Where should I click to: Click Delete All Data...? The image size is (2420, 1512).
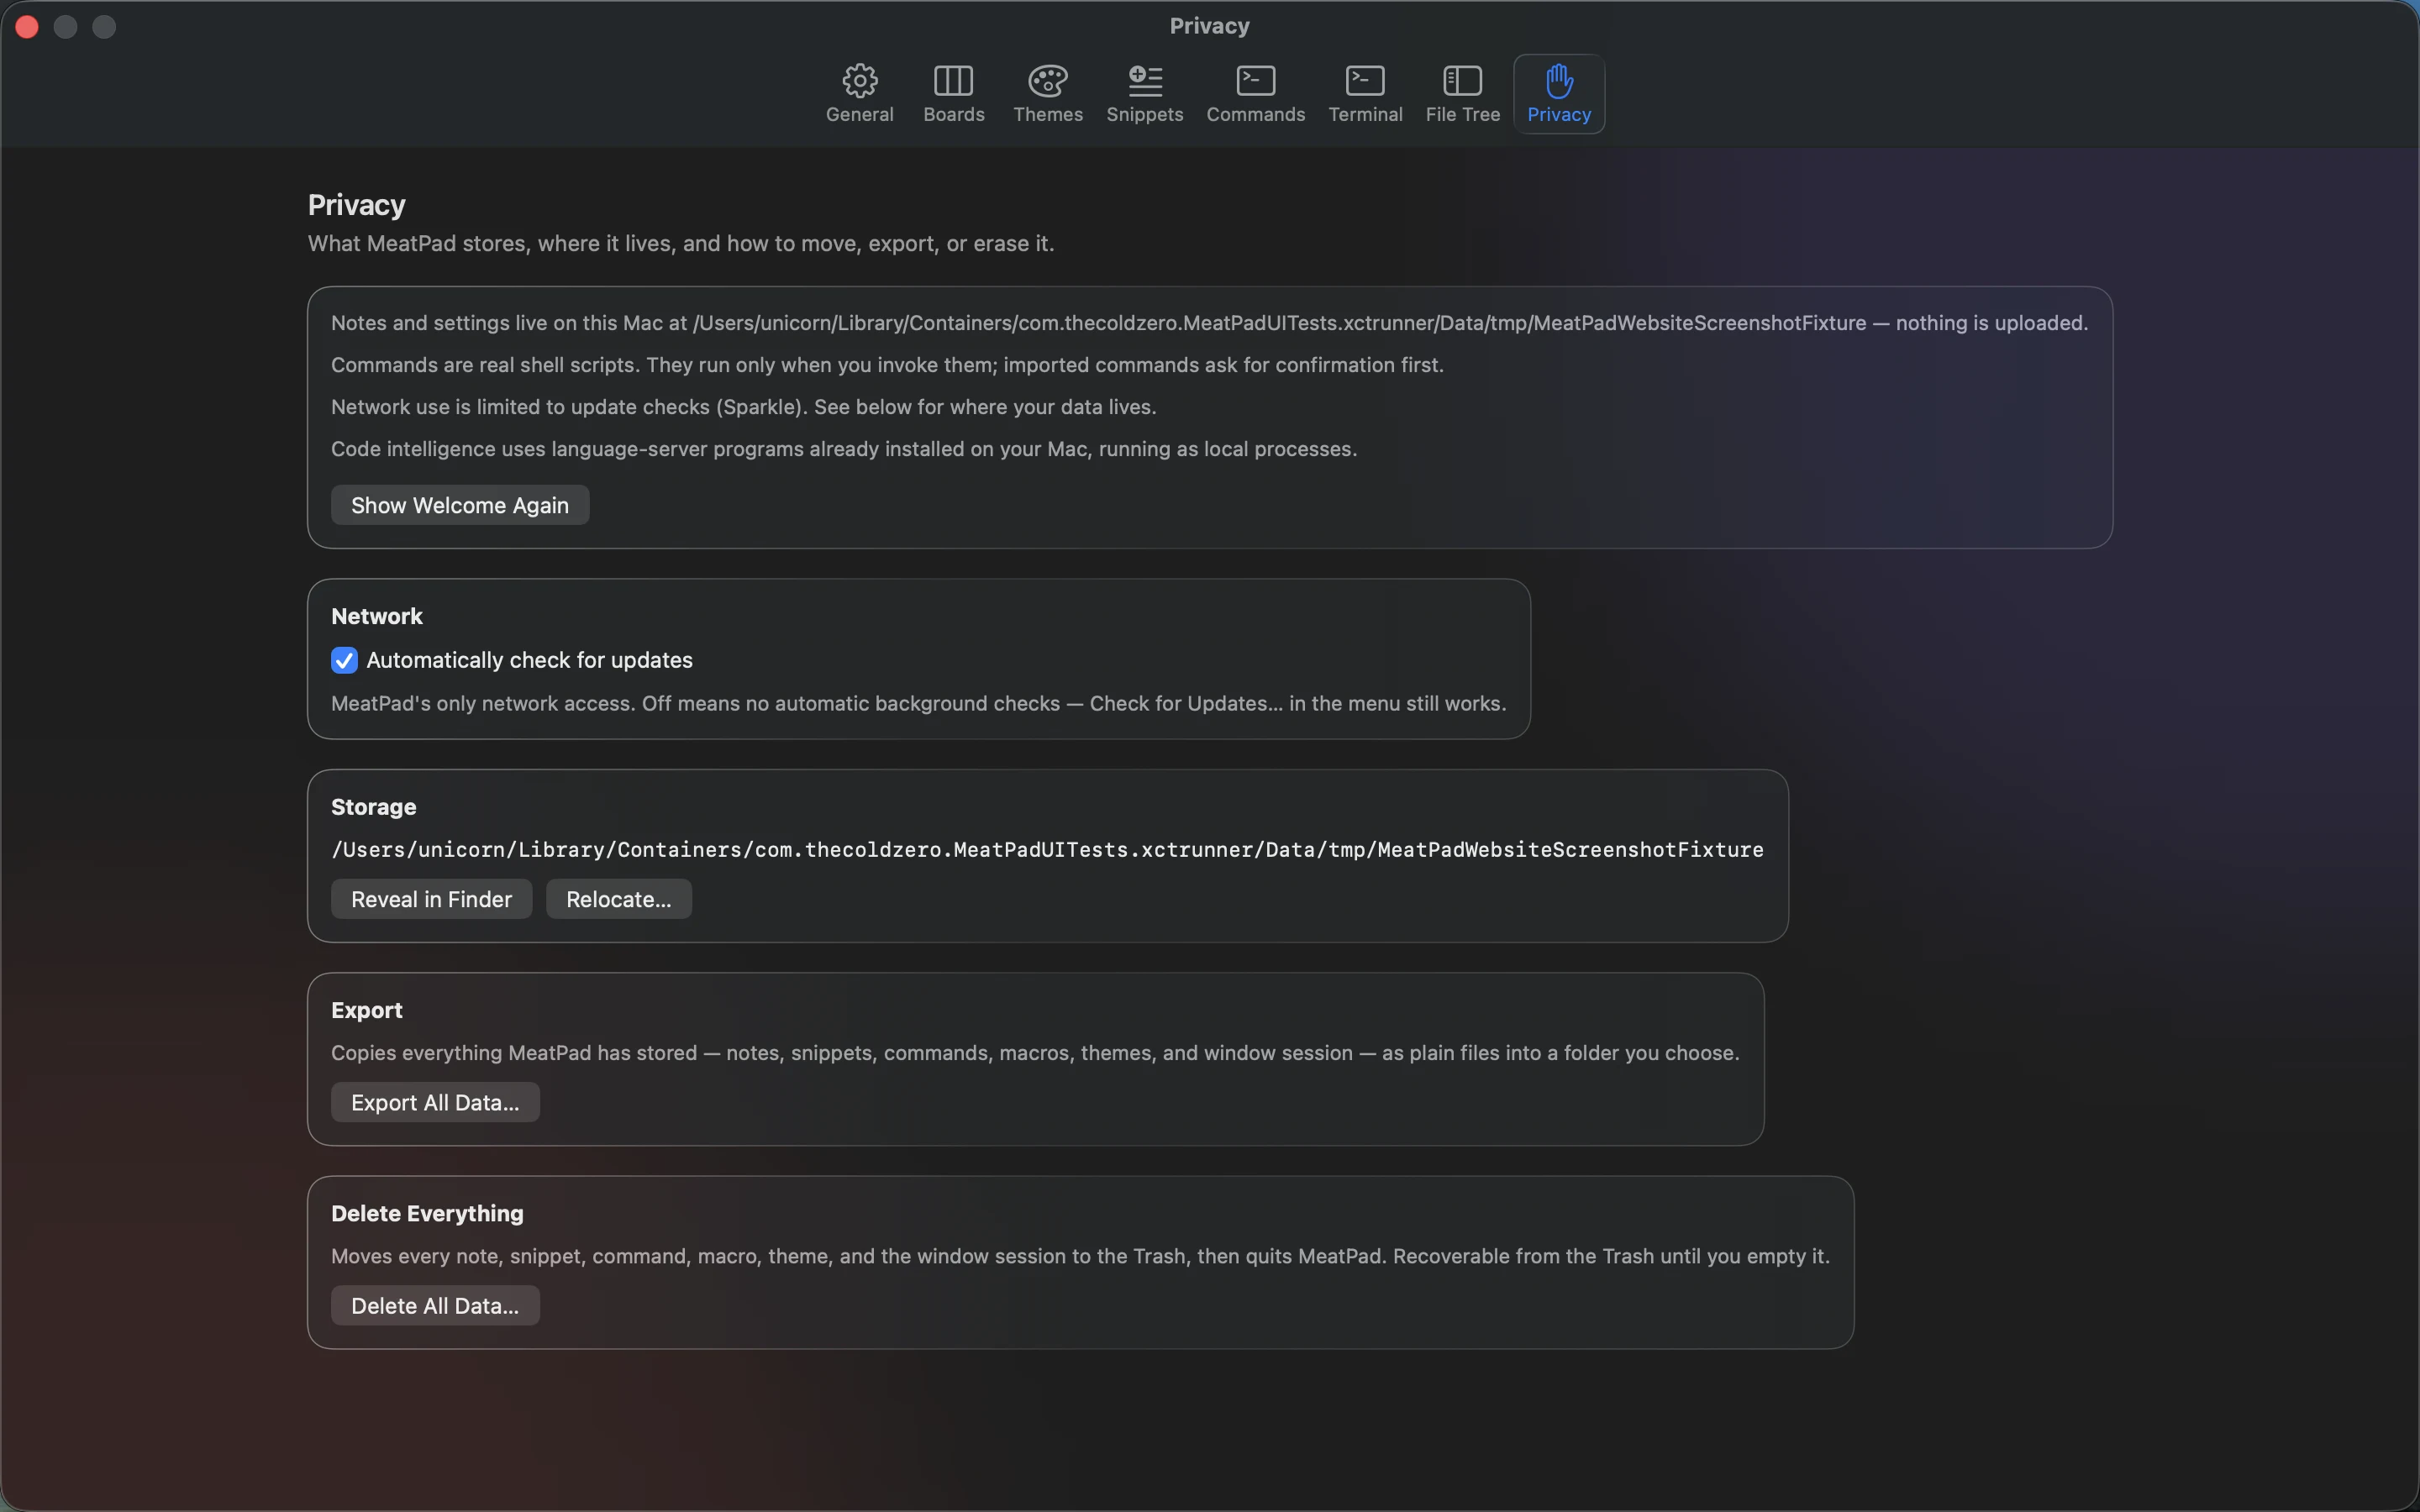[x=435, y=1305]
